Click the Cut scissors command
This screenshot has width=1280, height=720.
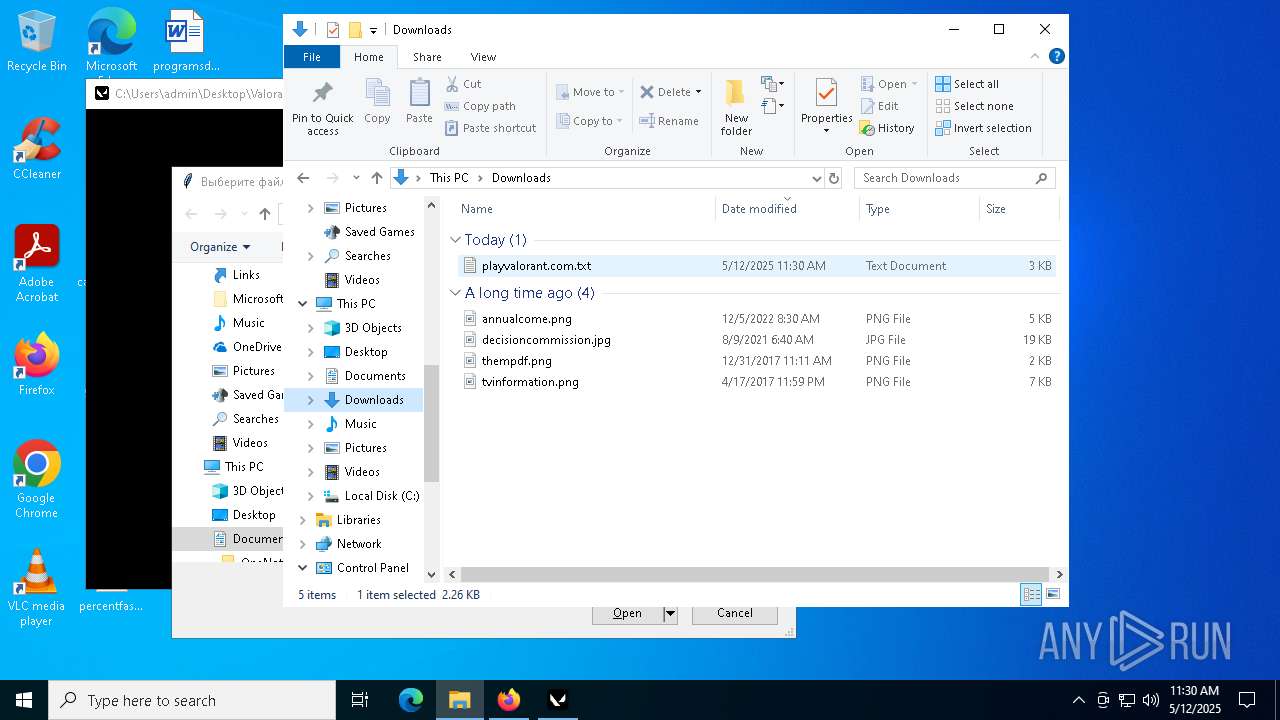(463, 84)
